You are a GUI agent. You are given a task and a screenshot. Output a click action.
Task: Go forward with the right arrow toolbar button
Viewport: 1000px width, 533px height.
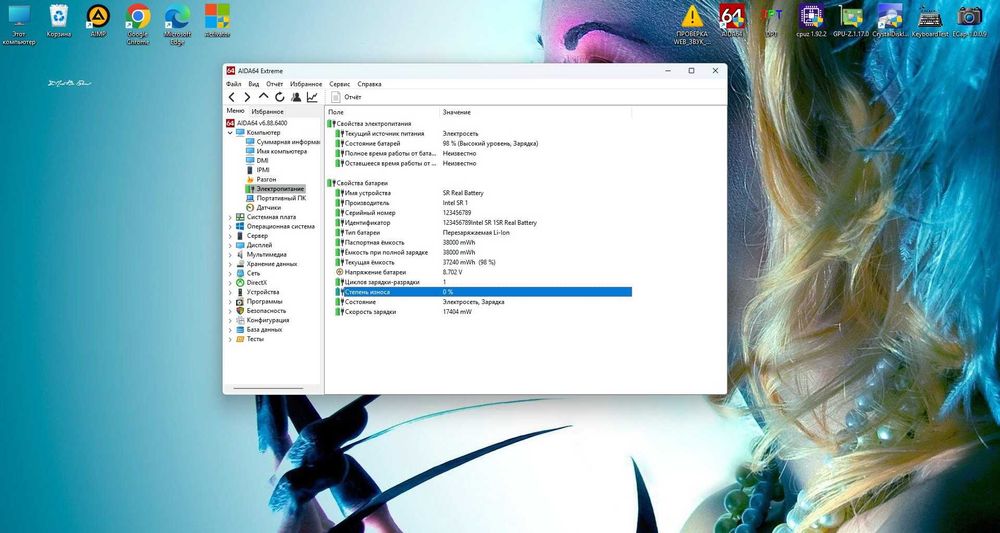coord(247,97)
